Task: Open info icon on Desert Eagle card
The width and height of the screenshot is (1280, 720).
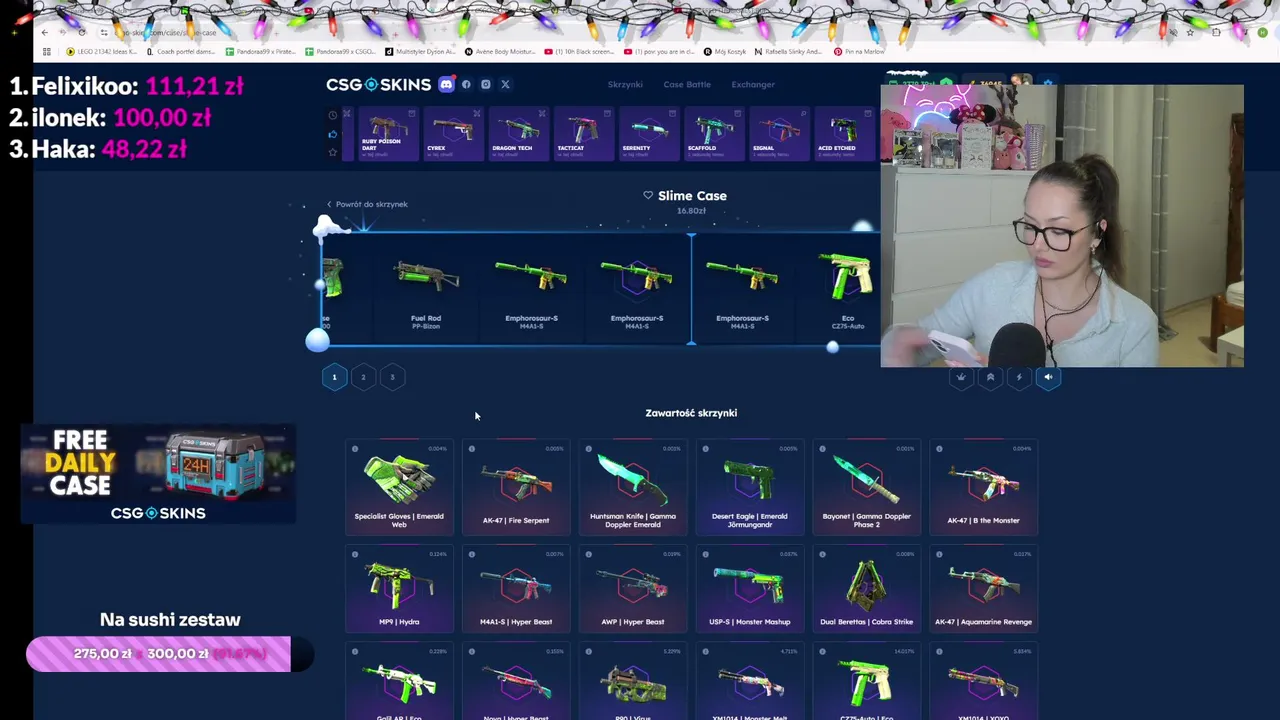Action: click(706, 449)
